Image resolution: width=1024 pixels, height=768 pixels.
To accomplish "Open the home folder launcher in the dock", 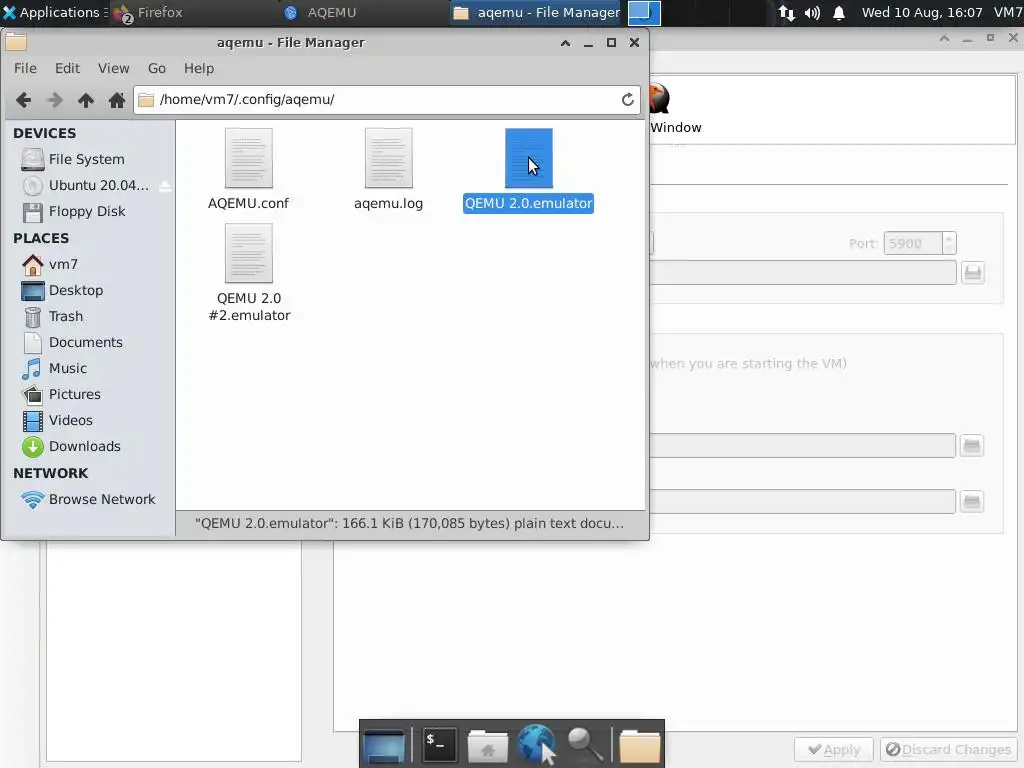I will tap(488, 745).
